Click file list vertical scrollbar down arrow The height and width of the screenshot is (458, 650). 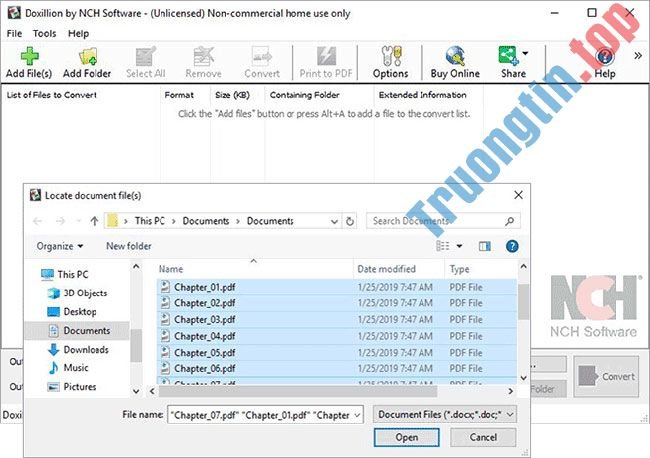click(524, 378)
